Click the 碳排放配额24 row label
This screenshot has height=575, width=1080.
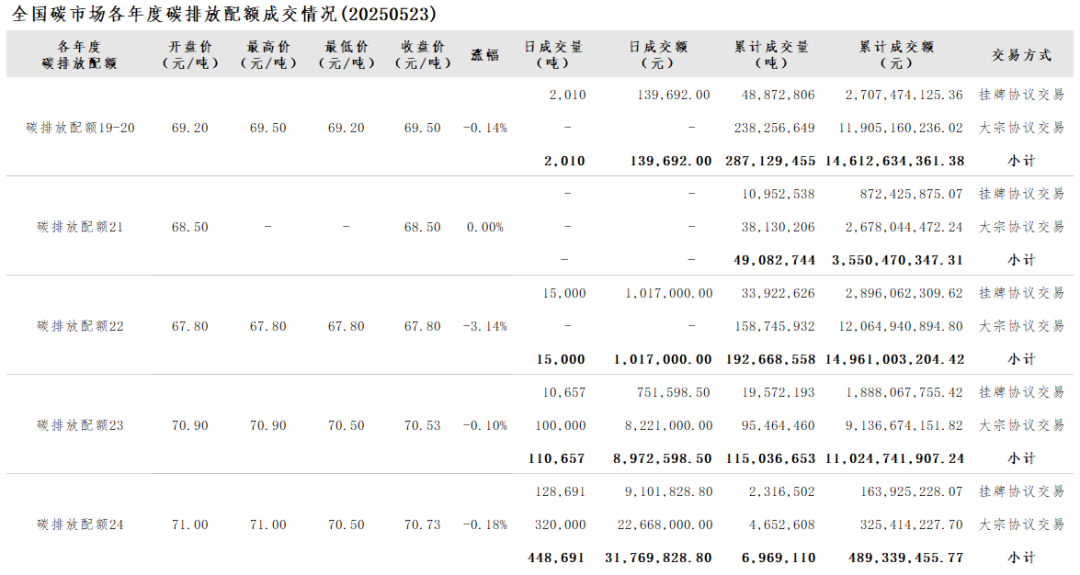tap(80, 524)
